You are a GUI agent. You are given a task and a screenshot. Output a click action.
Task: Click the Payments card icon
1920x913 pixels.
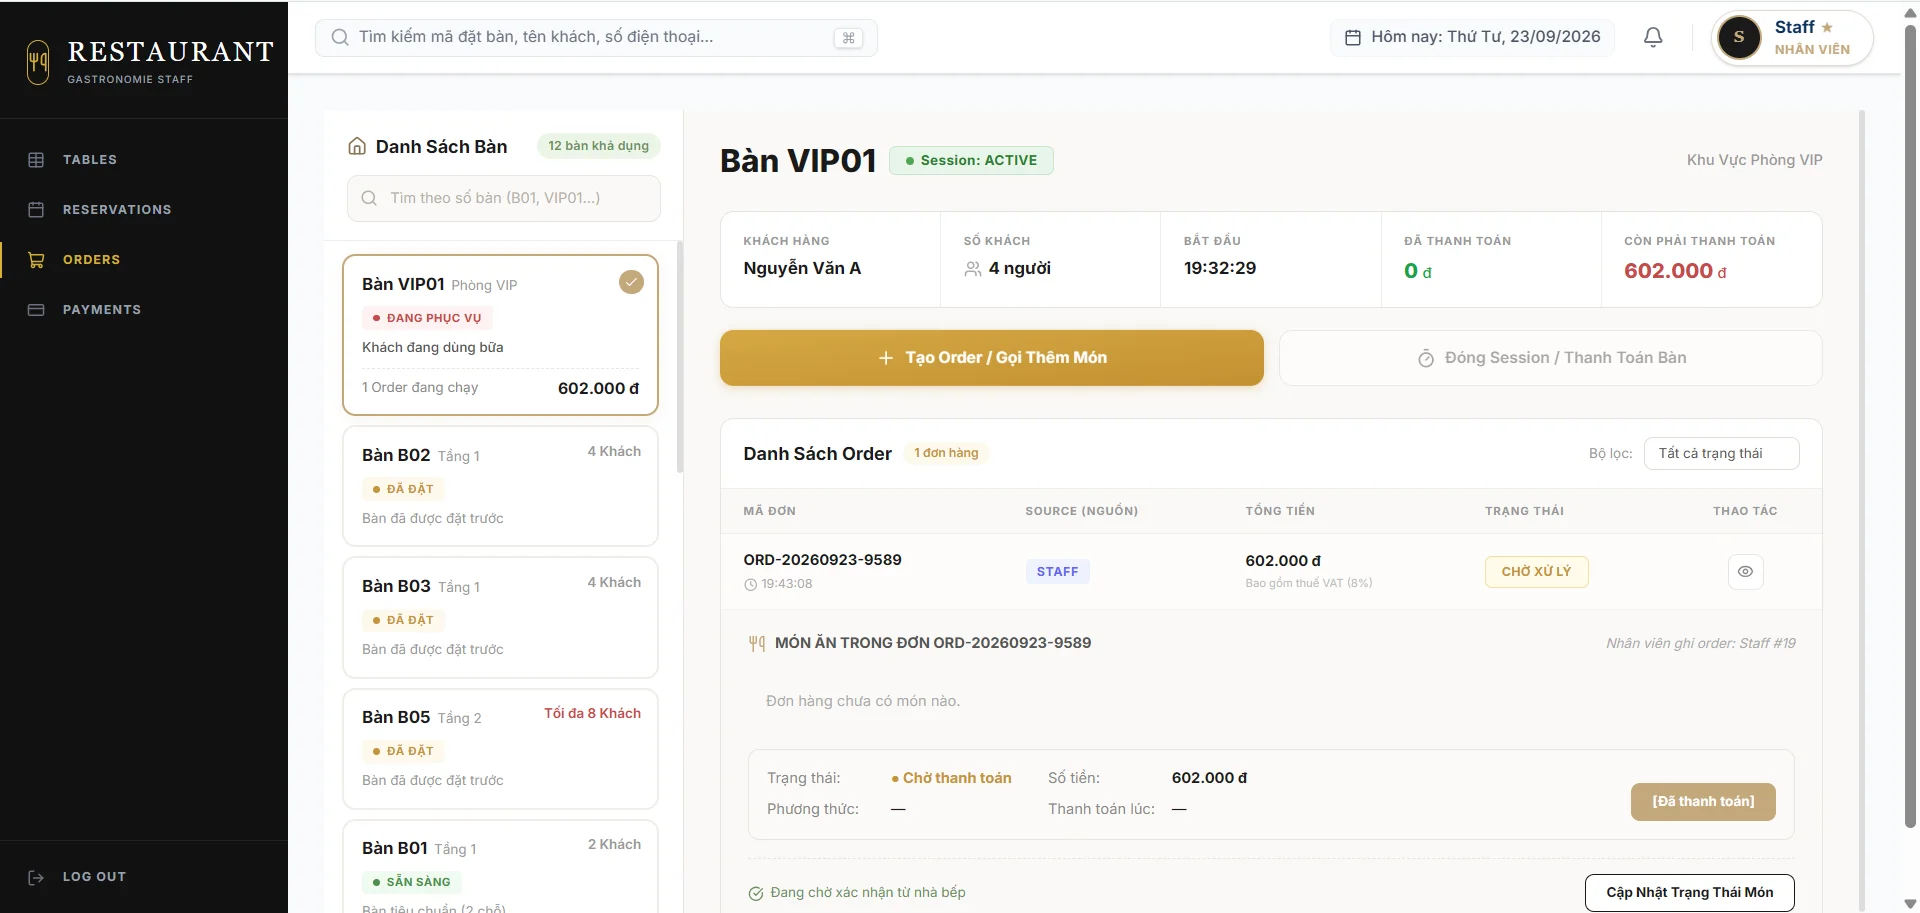tap(36, 310)
